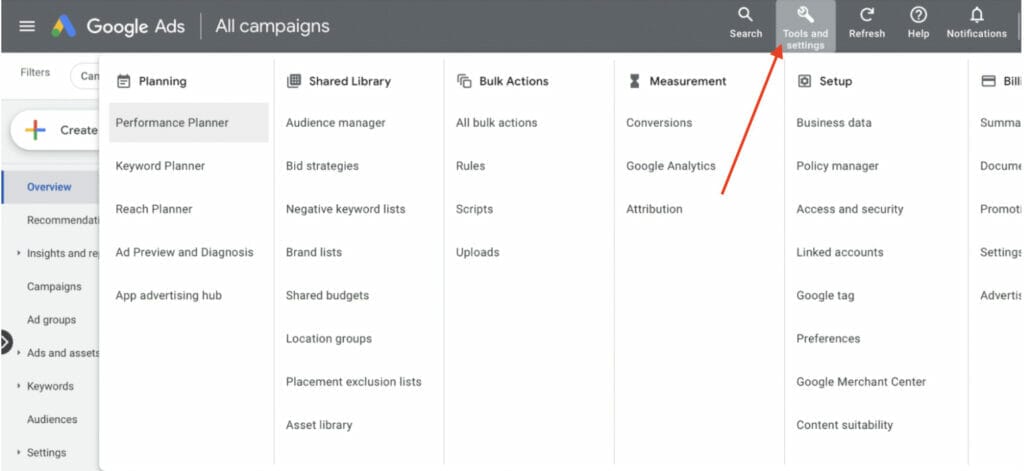The height and width of the screenshot is (471, 1024).
Task: Expand the Keywords sidebar section
Action: coord(19,386)
